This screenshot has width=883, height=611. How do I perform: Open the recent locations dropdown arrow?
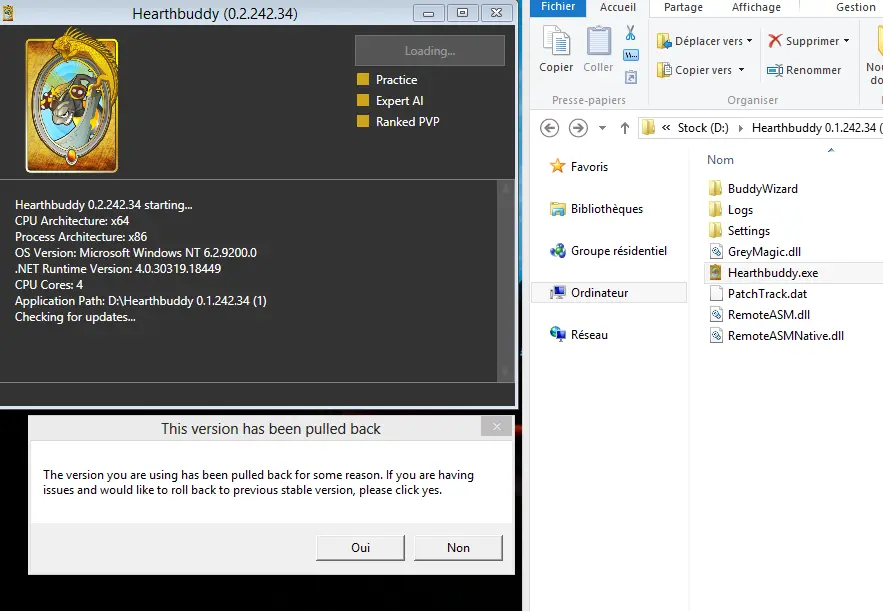click(x=602, y=128)
